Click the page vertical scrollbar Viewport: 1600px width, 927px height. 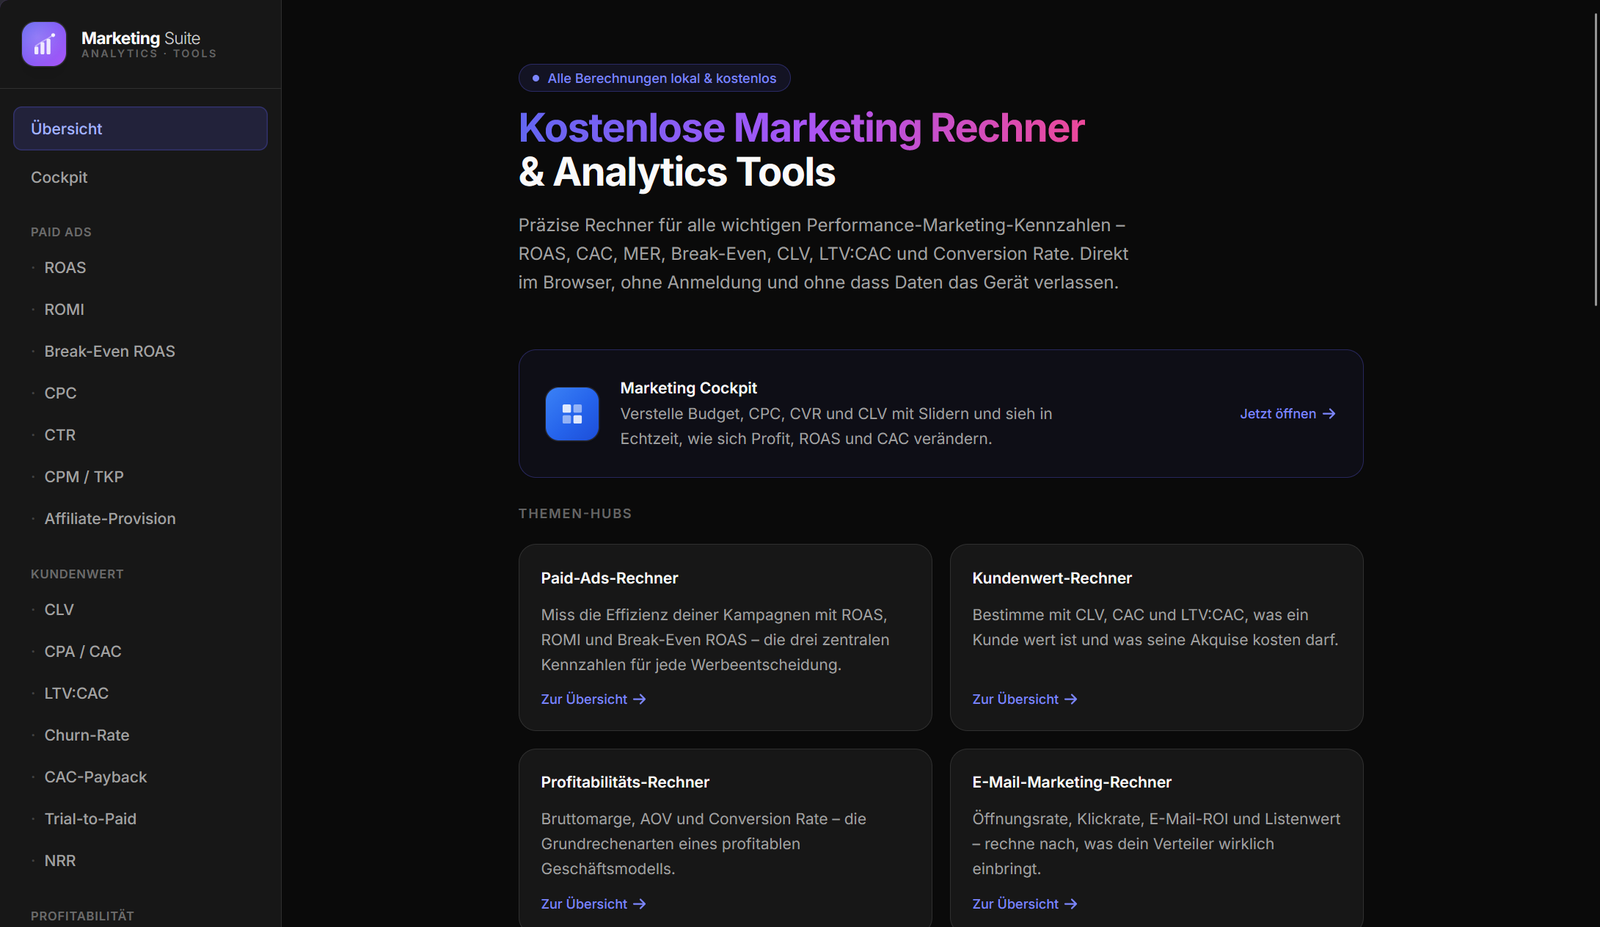click(x=1595, y=160)
